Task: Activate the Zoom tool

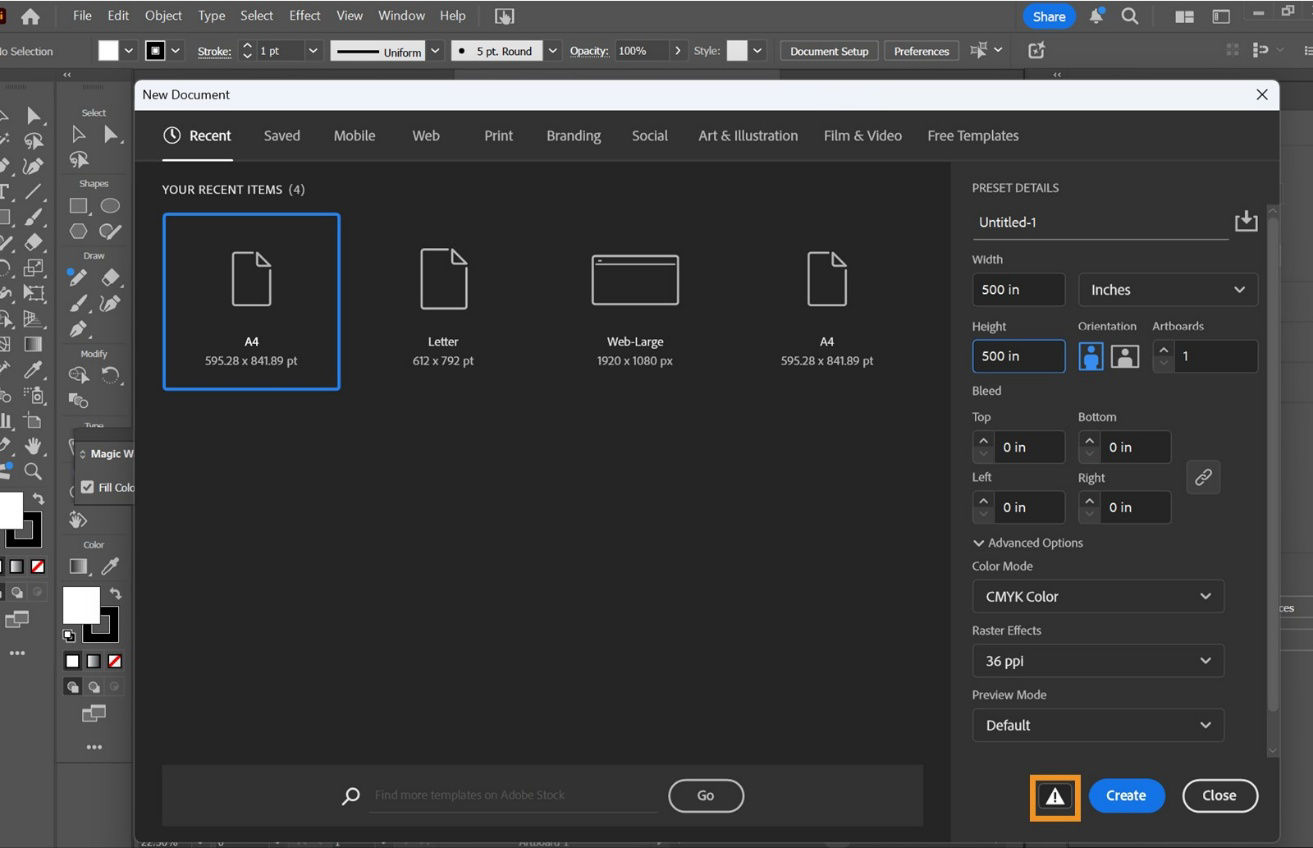Action: 31,470
